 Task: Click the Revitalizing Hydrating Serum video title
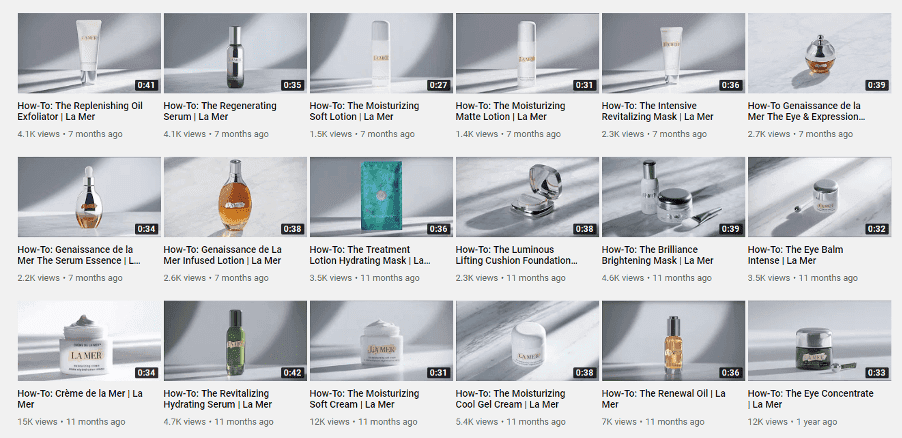[217, 399]
